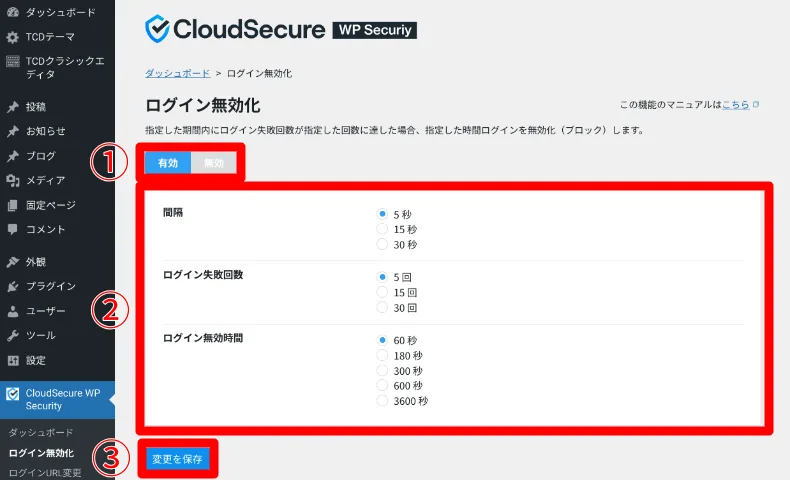Click the 外観 paintbrush icon
The image size is (790, 480).
(13, 262)
